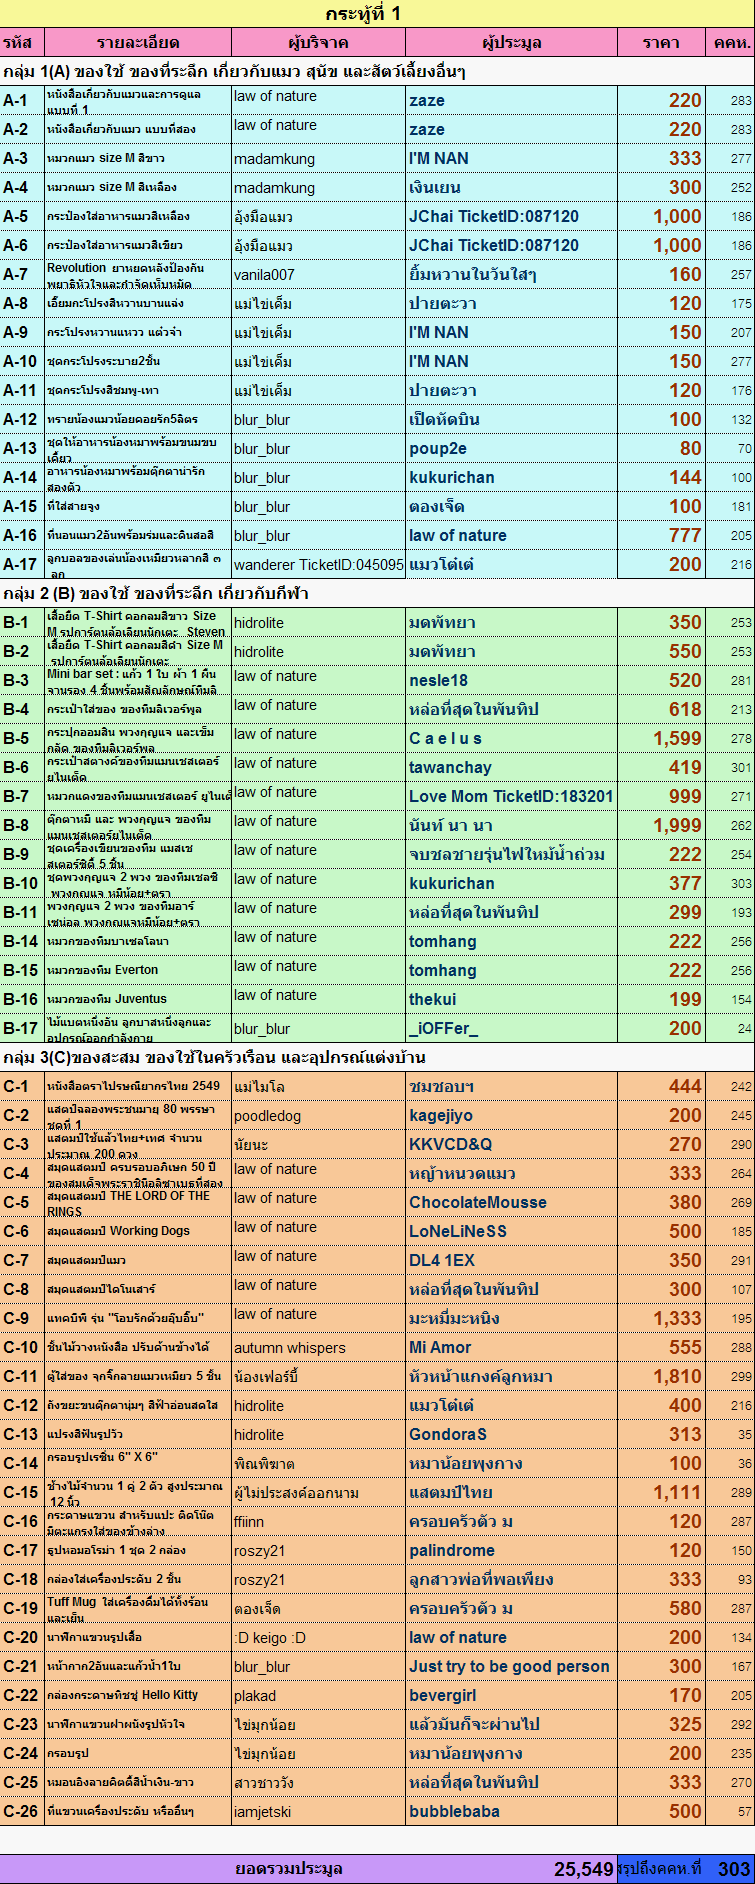The image size is (755, 1884).
Task: Click the price 1,999 in row B-8
Action: click(x=677, y=826)
